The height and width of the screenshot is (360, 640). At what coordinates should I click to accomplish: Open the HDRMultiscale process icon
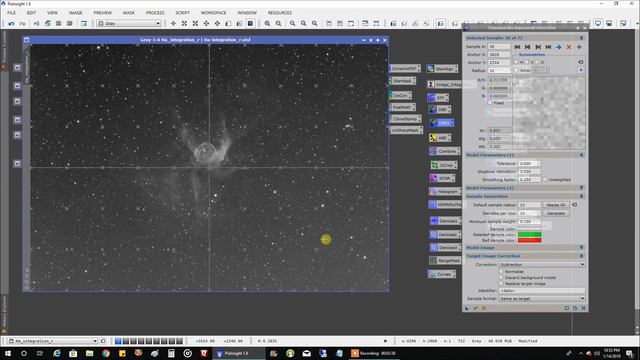point(445,204)
